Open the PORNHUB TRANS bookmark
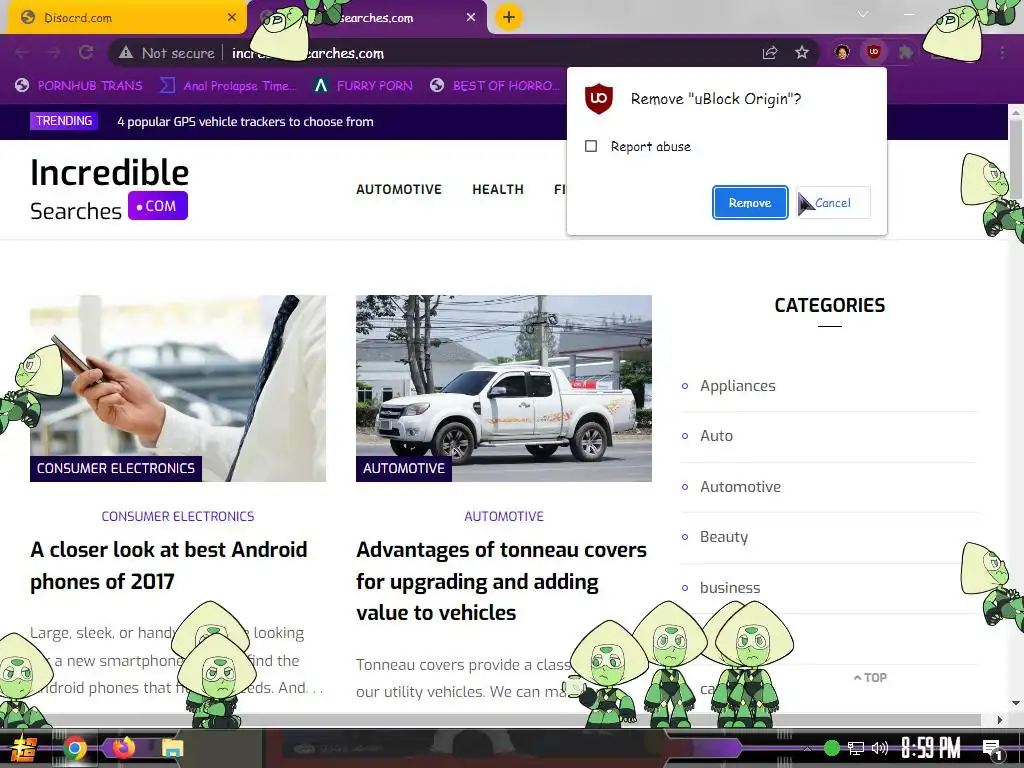This screenshot has height=768, width=1024. [79, 86]
